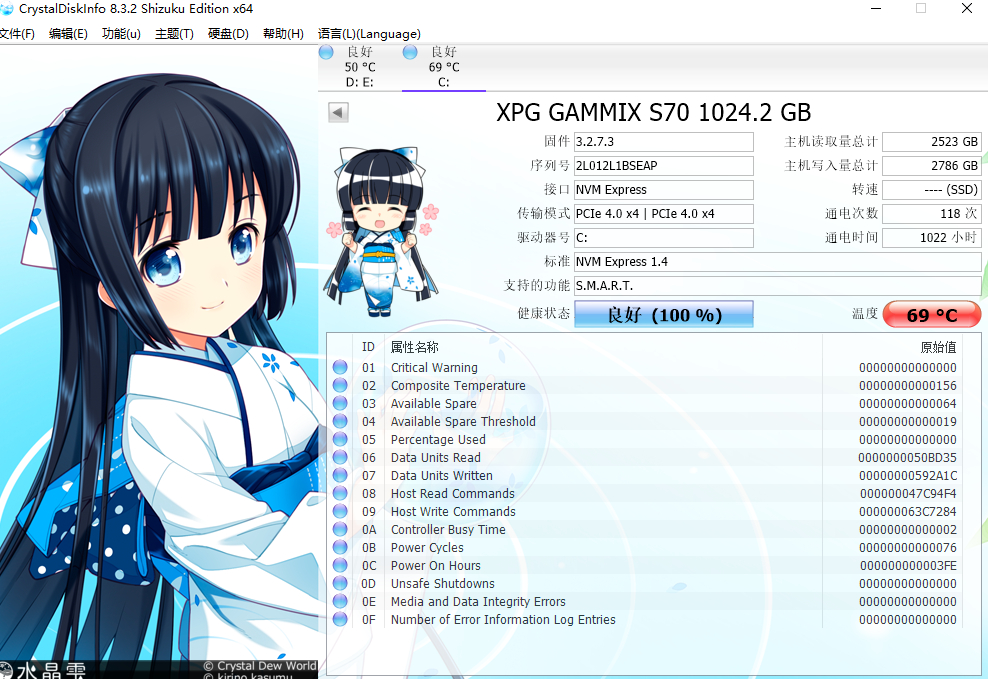This screenshot has width=988, height=679.
Task: Open the 主题(T) menu
Action: (x=174, y=34)
